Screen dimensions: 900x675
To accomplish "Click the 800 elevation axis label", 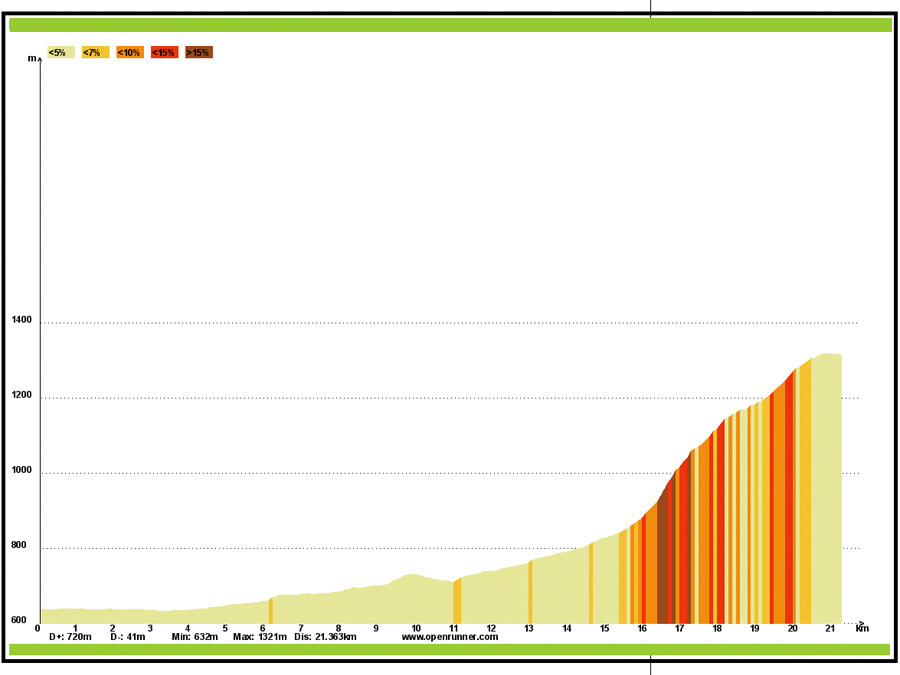I will click(x=19, y=545).
